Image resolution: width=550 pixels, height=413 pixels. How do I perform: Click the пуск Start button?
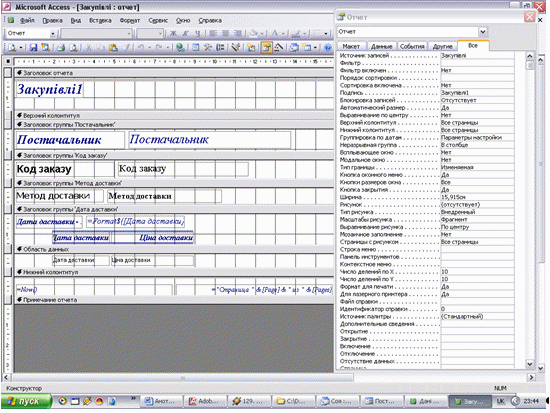tap(26, 401)
